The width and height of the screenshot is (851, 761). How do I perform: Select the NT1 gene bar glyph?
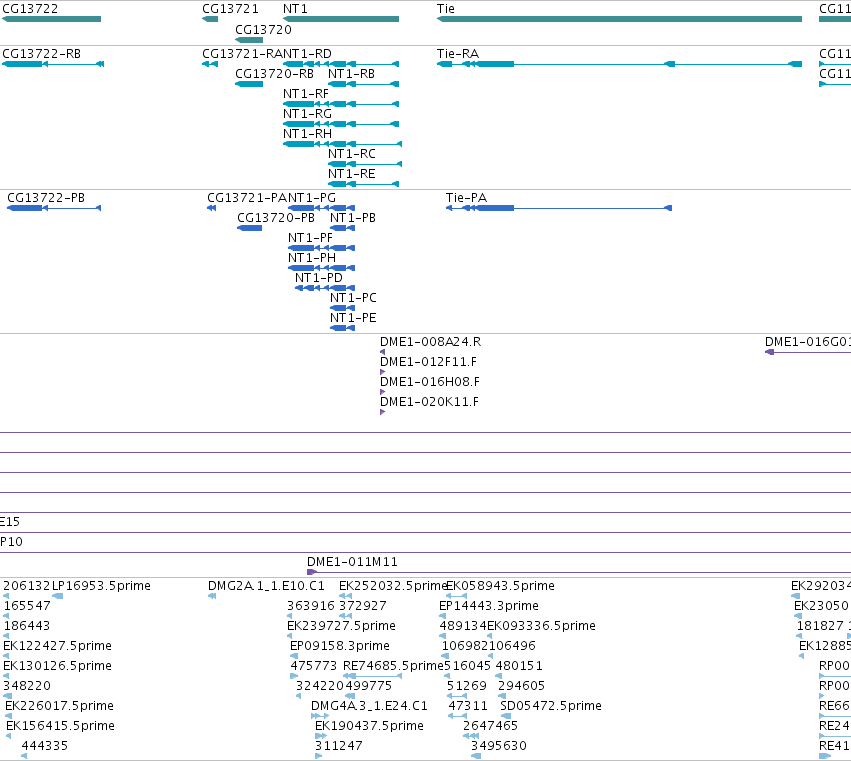341,19
